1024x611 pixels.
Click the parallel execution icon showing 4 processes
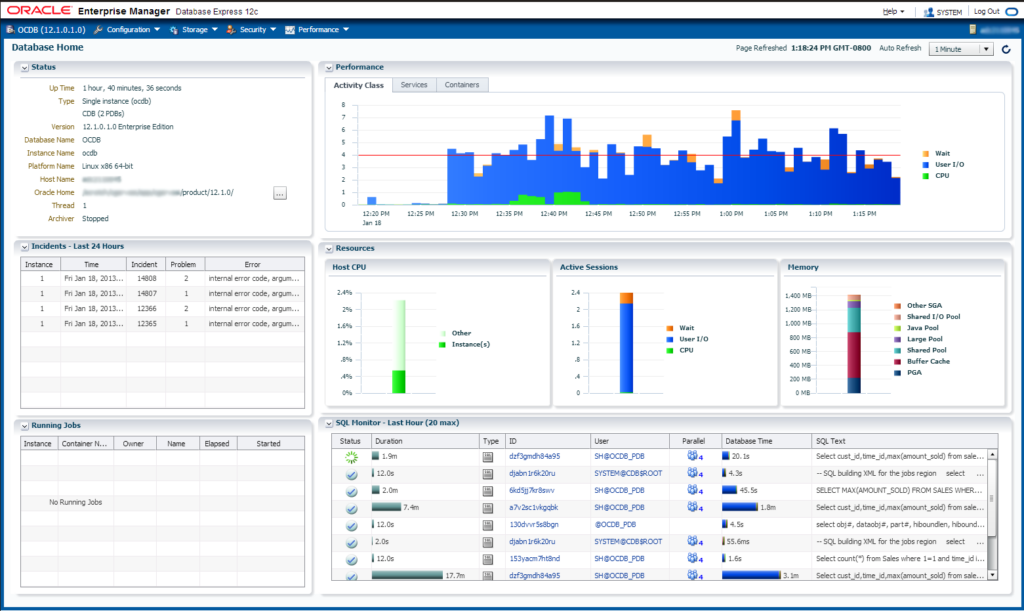(693, 458)
